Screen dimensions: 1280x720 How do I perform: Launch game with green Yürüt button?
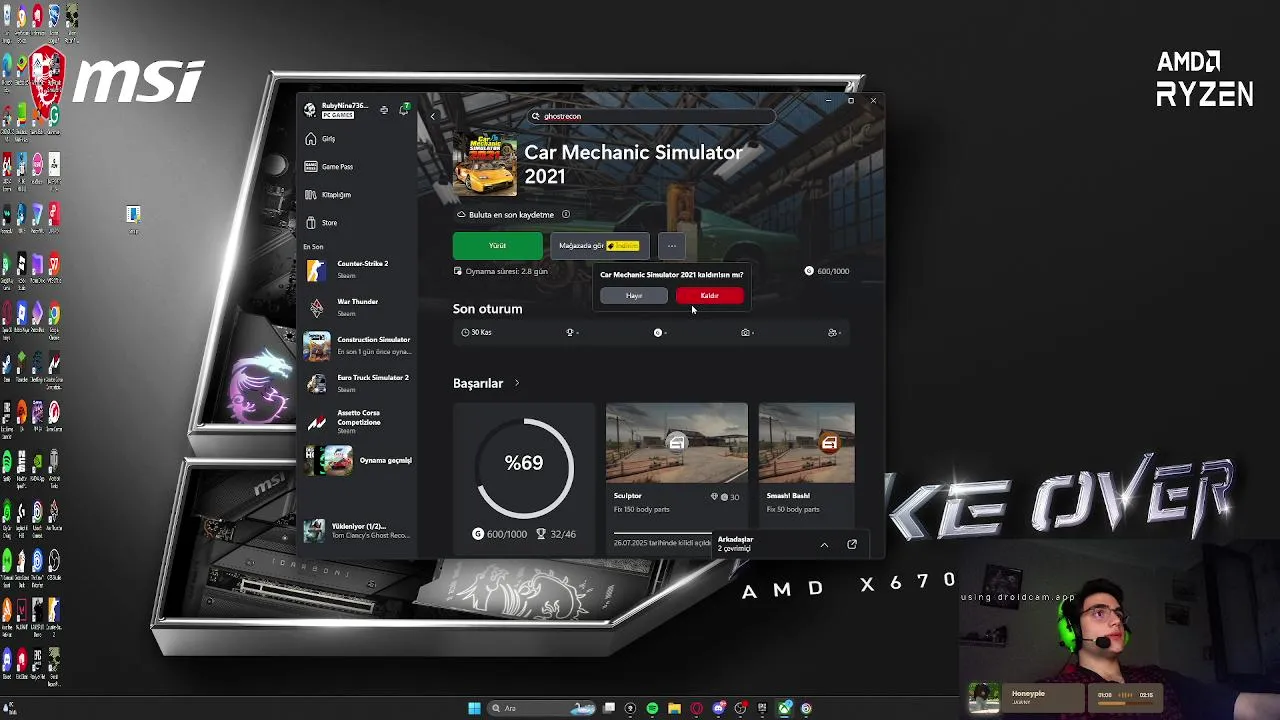point(497,245)
